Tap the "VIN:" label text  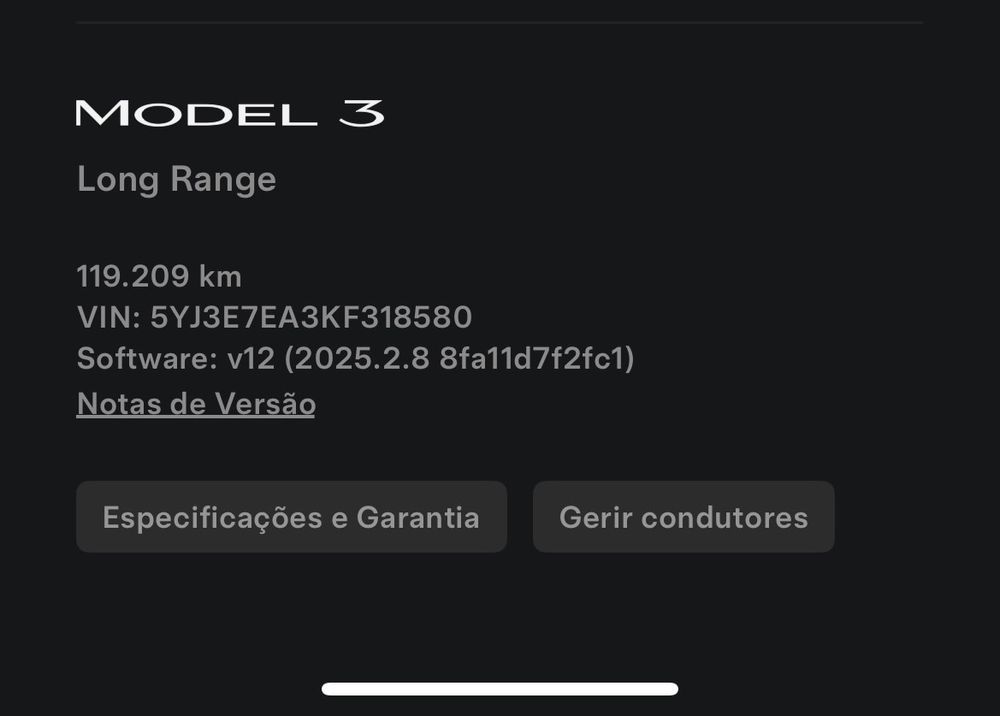(x=109, y=317)
